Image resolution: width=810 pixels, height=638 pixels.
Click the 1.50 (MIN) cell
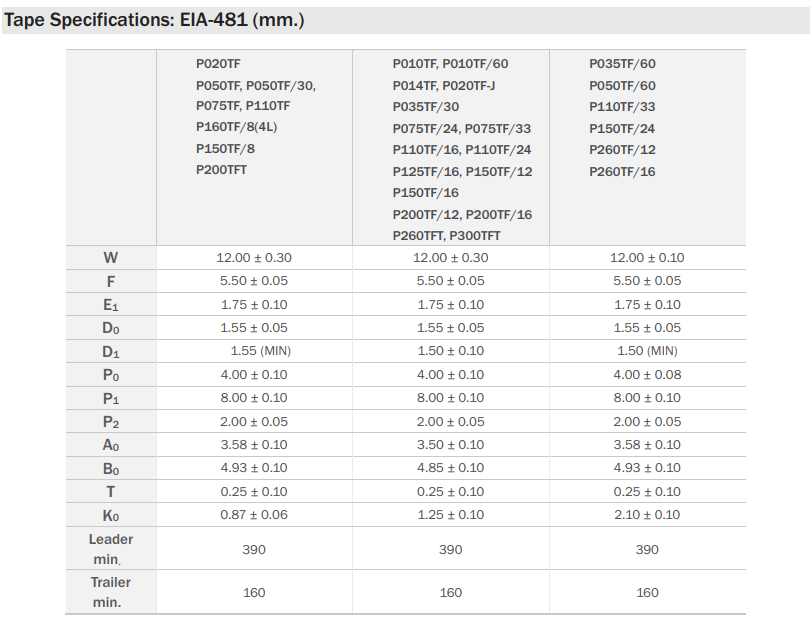click(647, 351)
